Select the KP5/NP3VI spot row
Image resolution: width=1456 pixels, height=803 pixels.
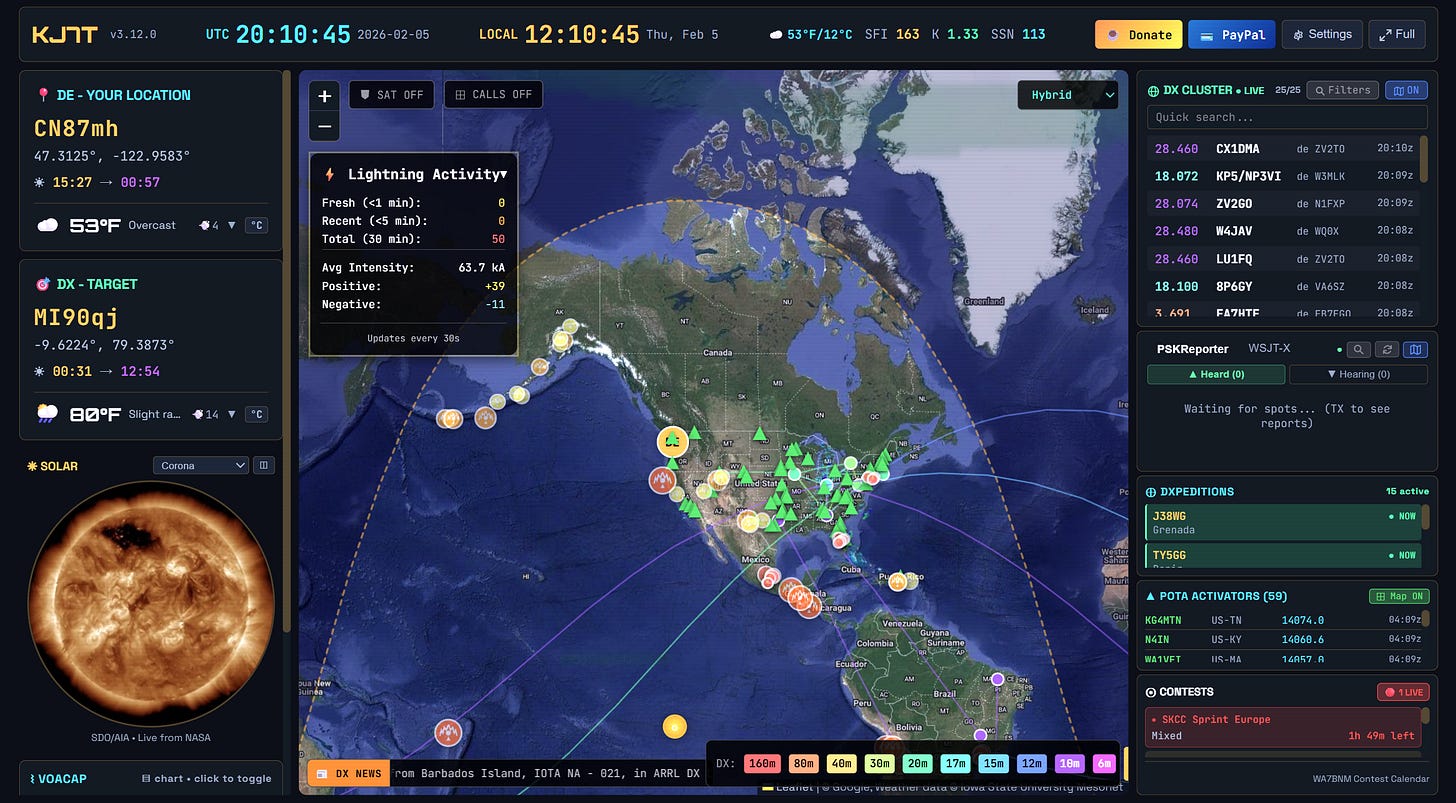tap(1283, 176)
